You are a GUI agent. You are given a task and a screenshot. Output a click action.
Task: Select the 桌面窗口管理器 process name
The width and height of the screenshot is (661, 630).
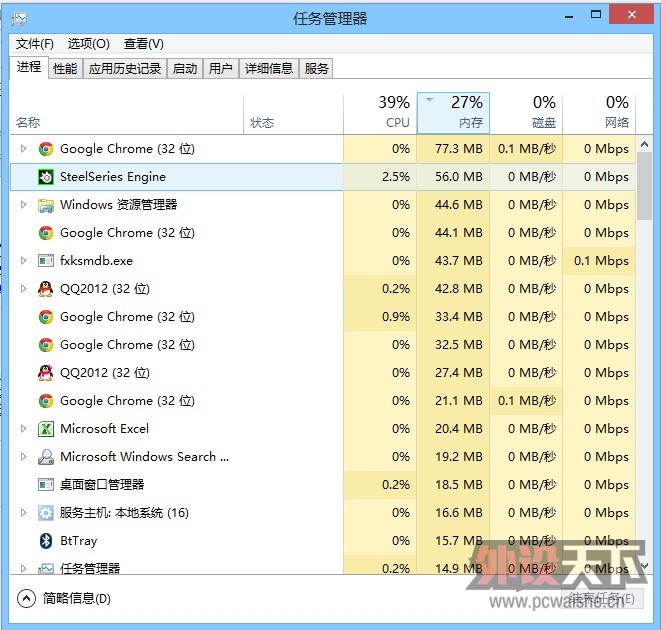(102, 485)
